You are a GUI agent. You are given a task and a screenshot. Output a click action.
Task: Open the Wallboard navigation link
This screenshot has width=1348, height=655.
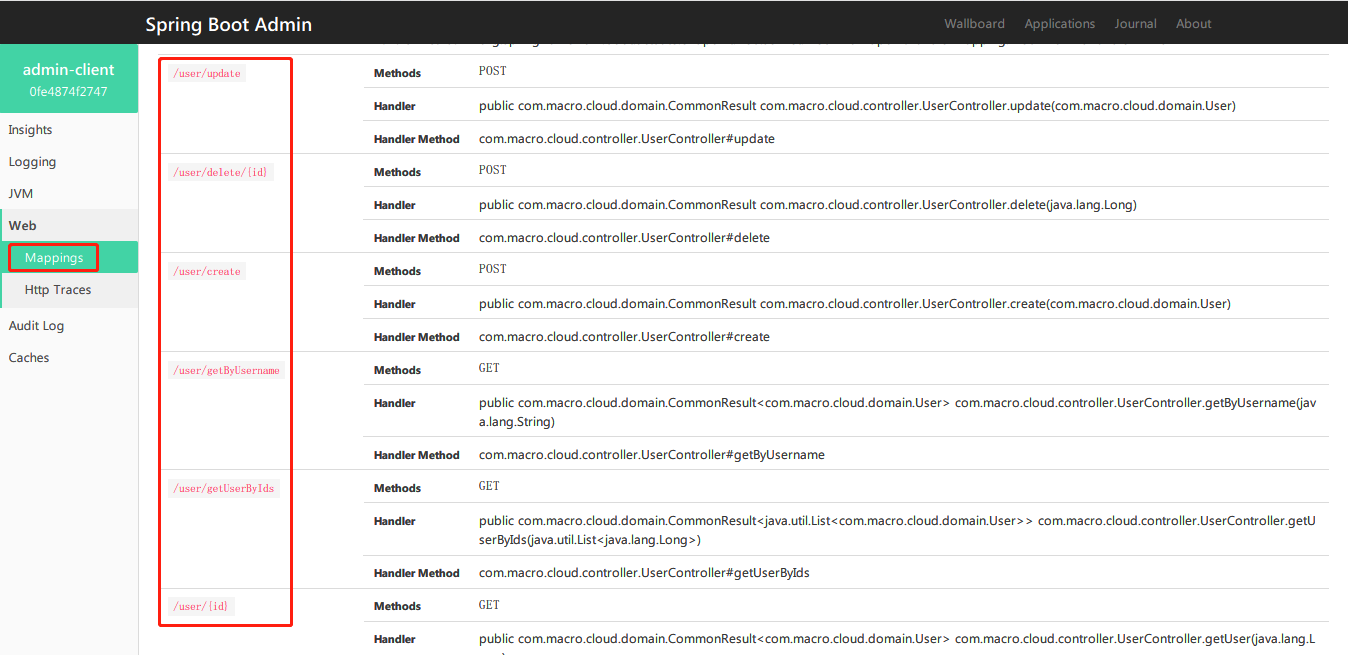click(x=974, y=24)
